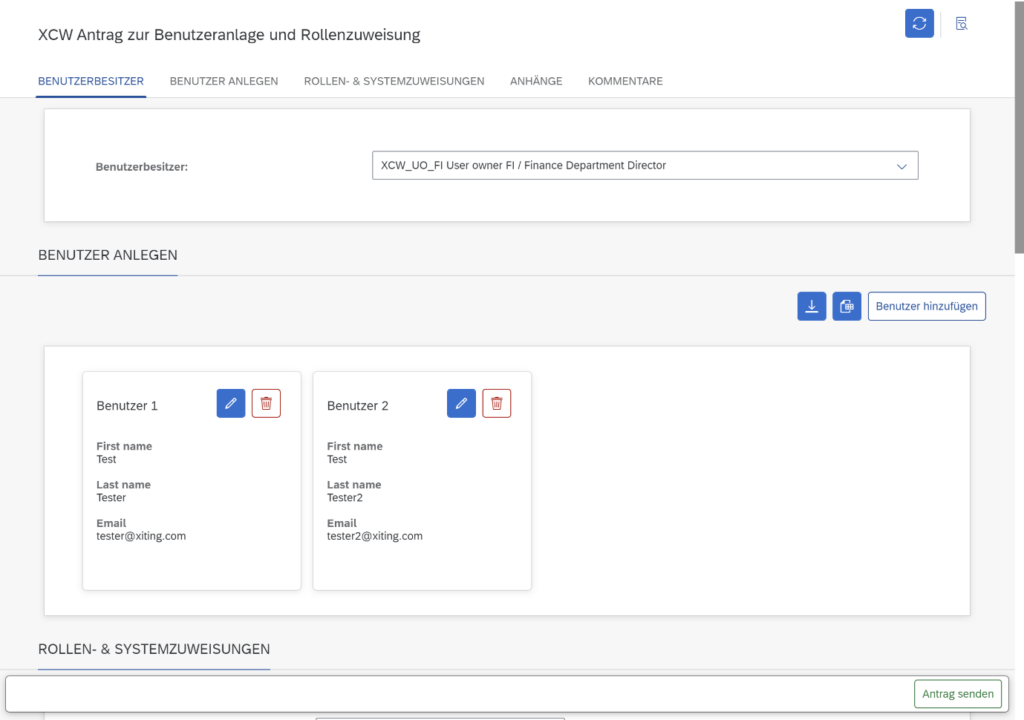Go to the ANHÄNGE tab

click(536, 81)
